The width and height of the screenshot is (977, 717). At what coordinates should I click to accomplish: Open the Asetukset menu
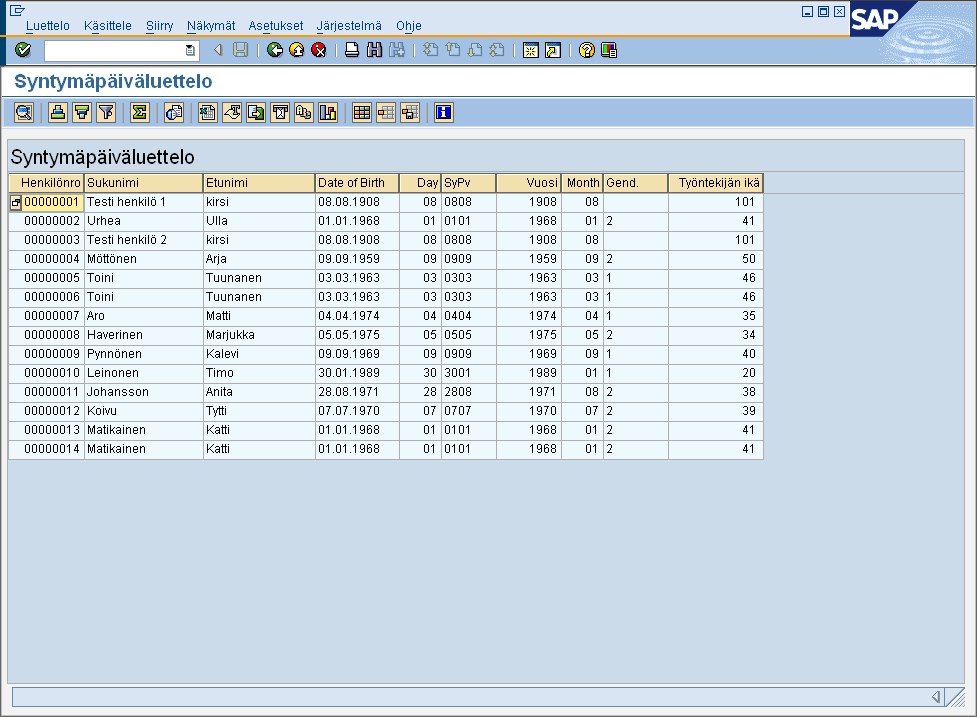[x=276, y=26]
